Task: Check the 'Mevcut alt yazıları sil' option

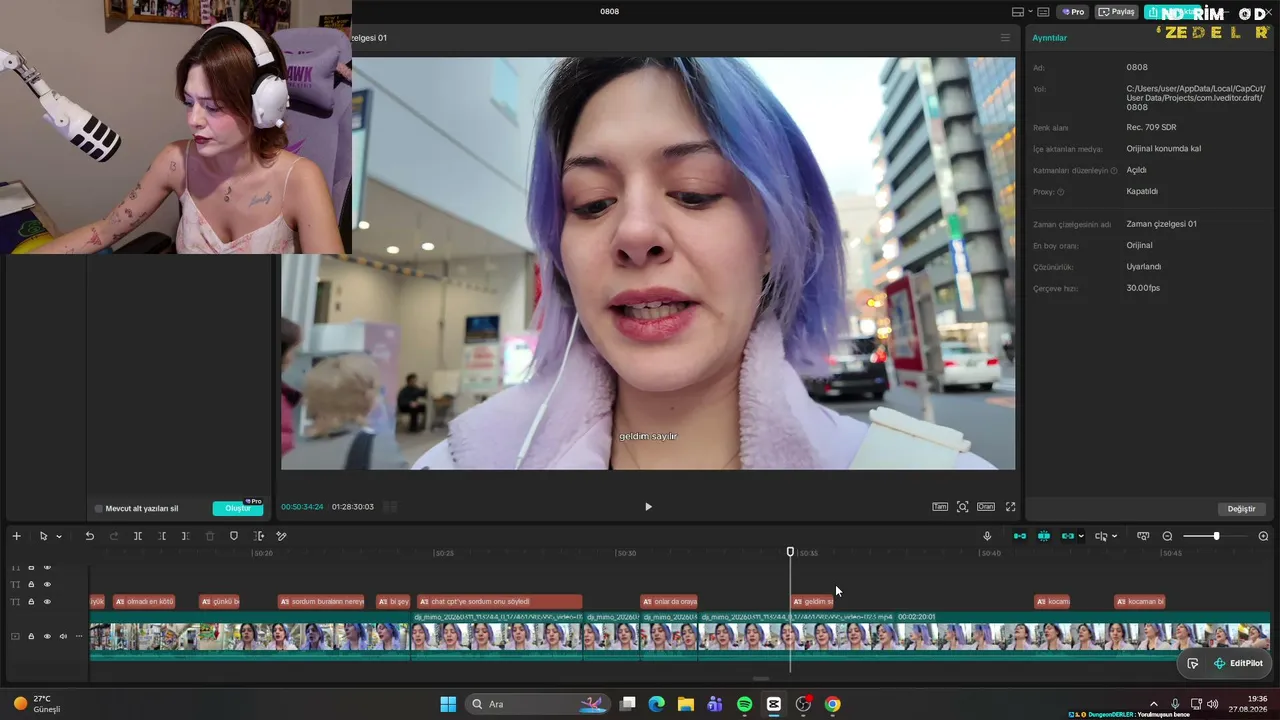Action: (x=99, y=509)
